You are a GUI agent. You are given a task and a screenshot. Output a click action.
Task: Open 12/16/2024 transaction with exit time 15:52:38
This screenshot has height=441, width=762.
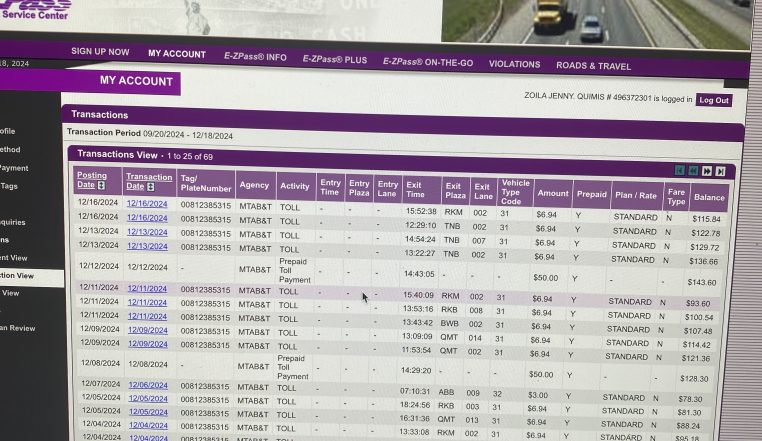coord(147,204)
